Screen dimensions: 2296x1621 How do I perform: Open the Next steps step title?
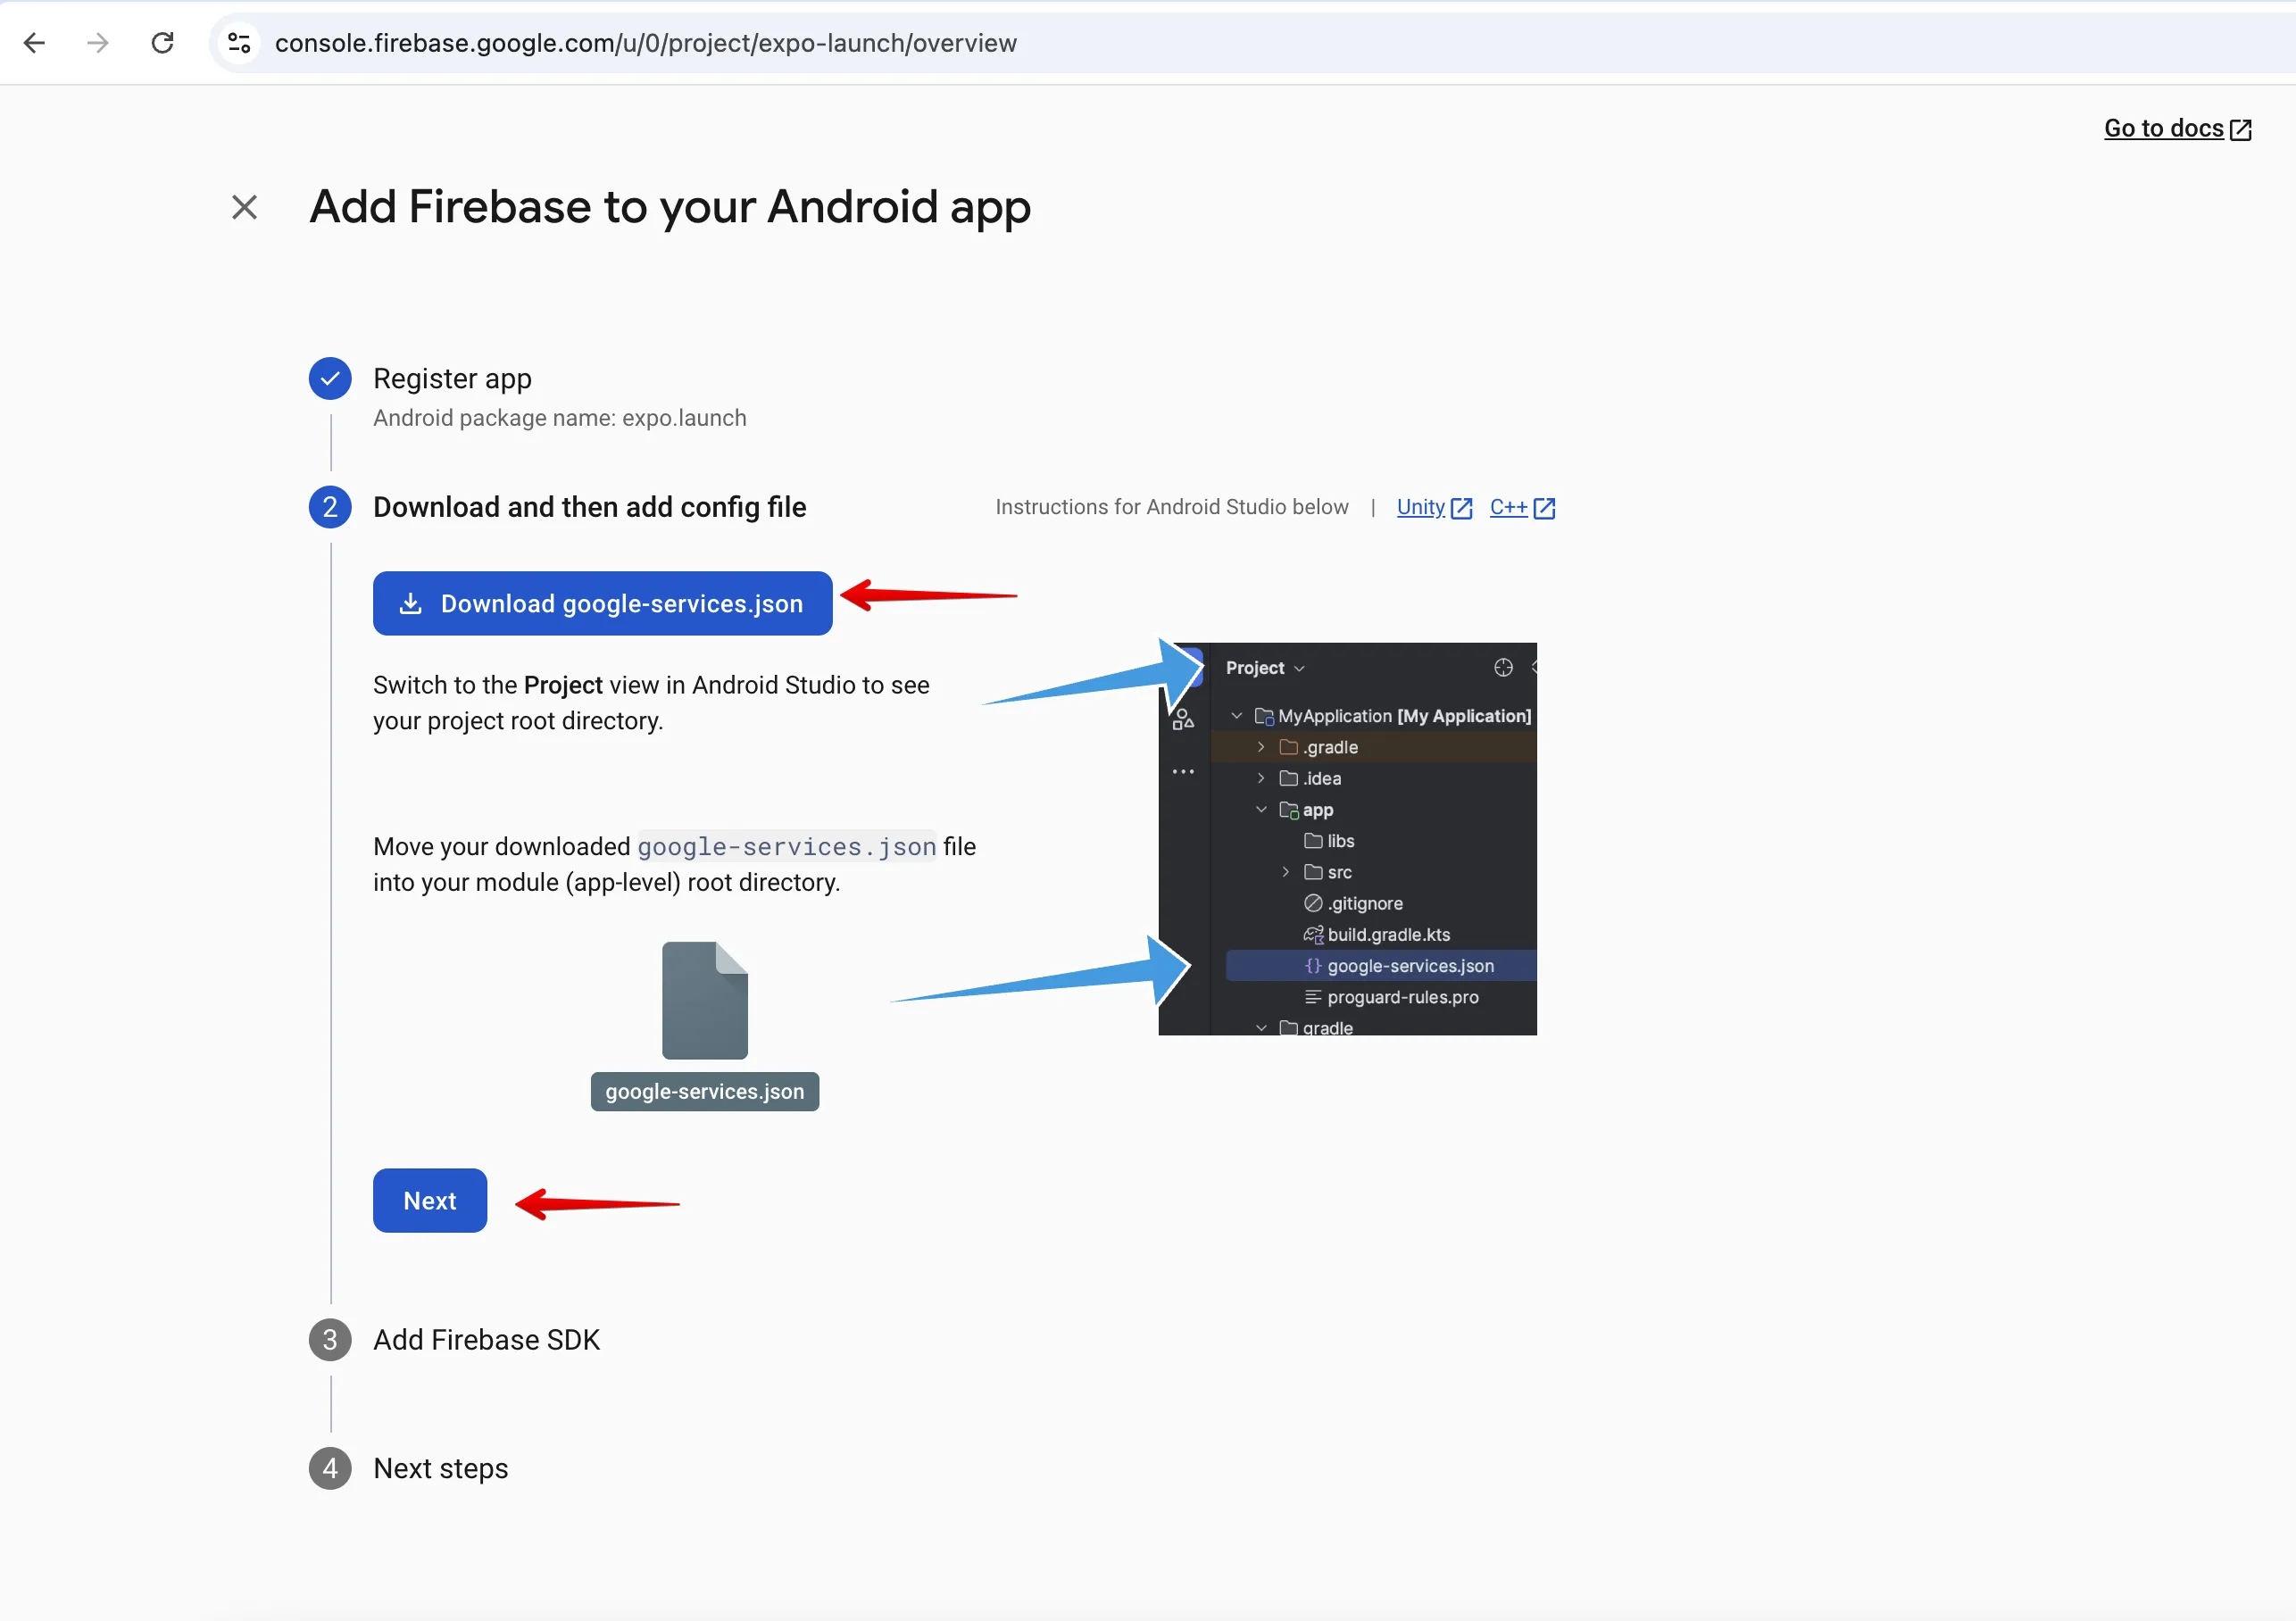point(441,1468)
